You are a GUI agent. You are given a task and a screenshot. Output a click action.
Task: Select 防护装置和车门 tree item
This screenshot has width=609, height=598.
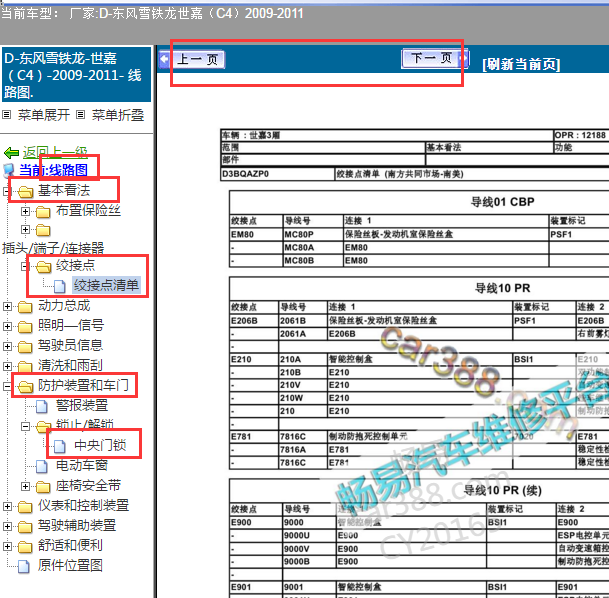[83, 385]
